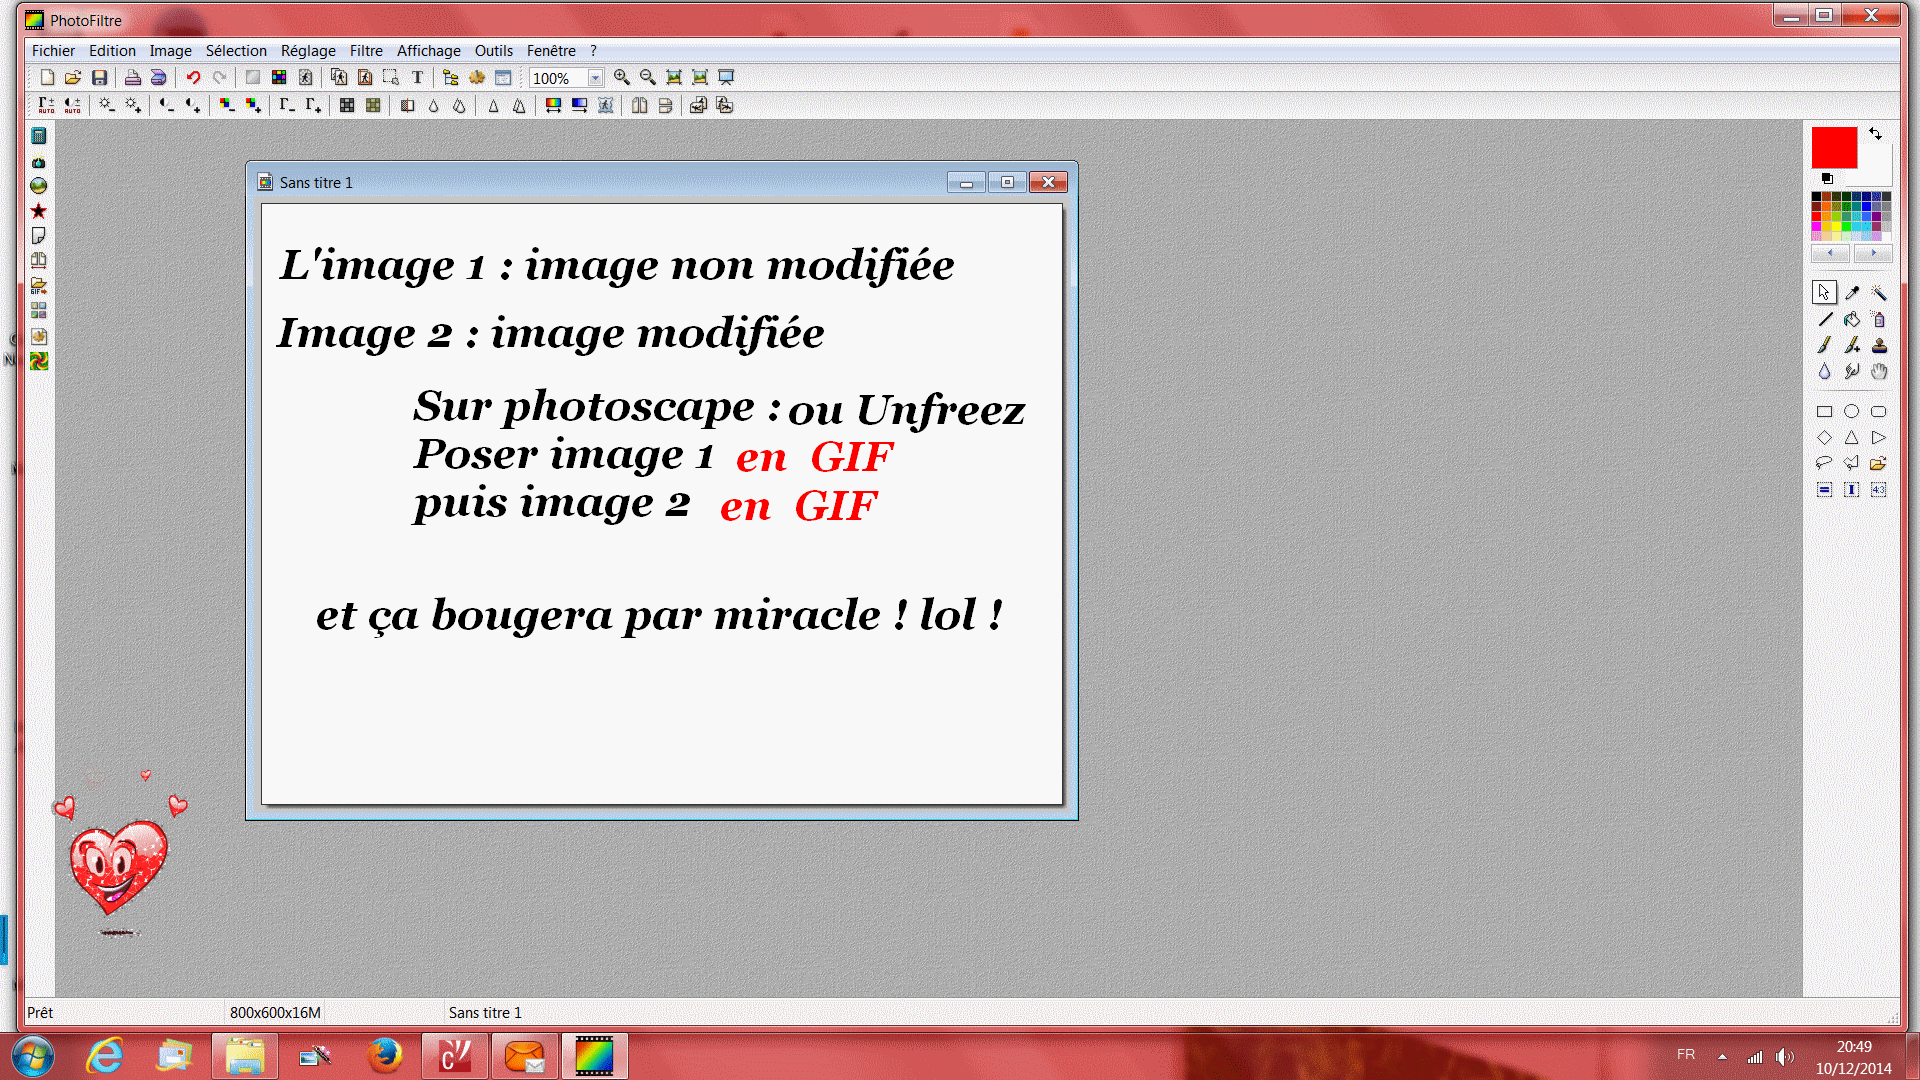The height and width of the screenshot is (1080, 1920).
Task: Select the Pipette eyedropper tool
Action: 1852,292
